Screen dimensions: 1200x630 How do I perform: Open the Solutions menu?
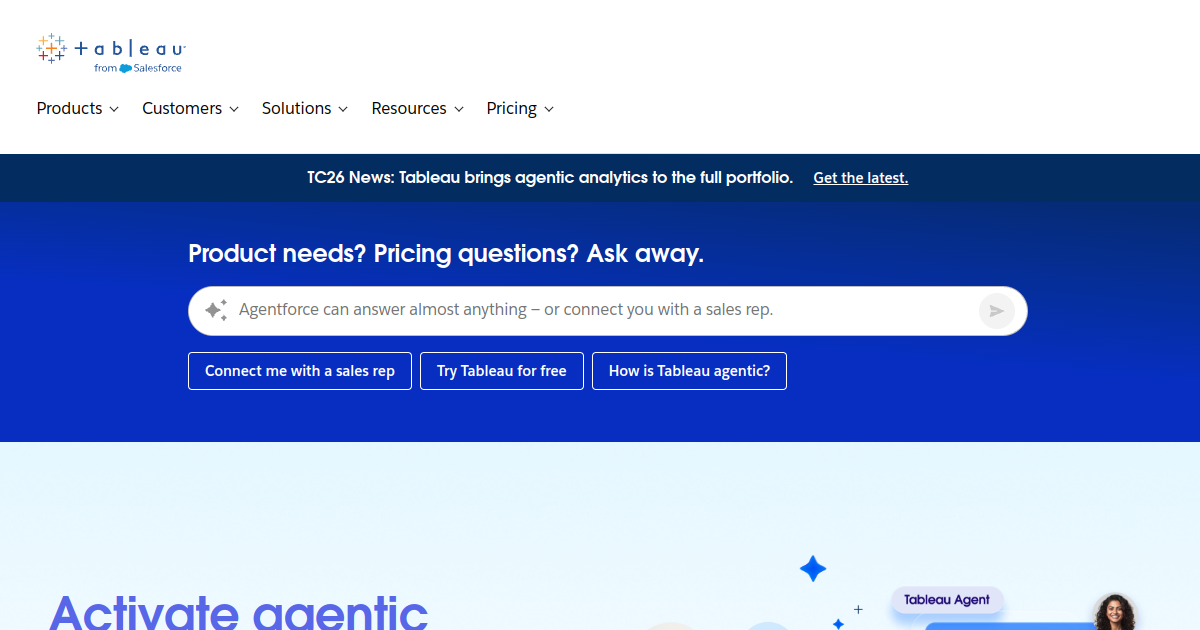tap(305, 108)
